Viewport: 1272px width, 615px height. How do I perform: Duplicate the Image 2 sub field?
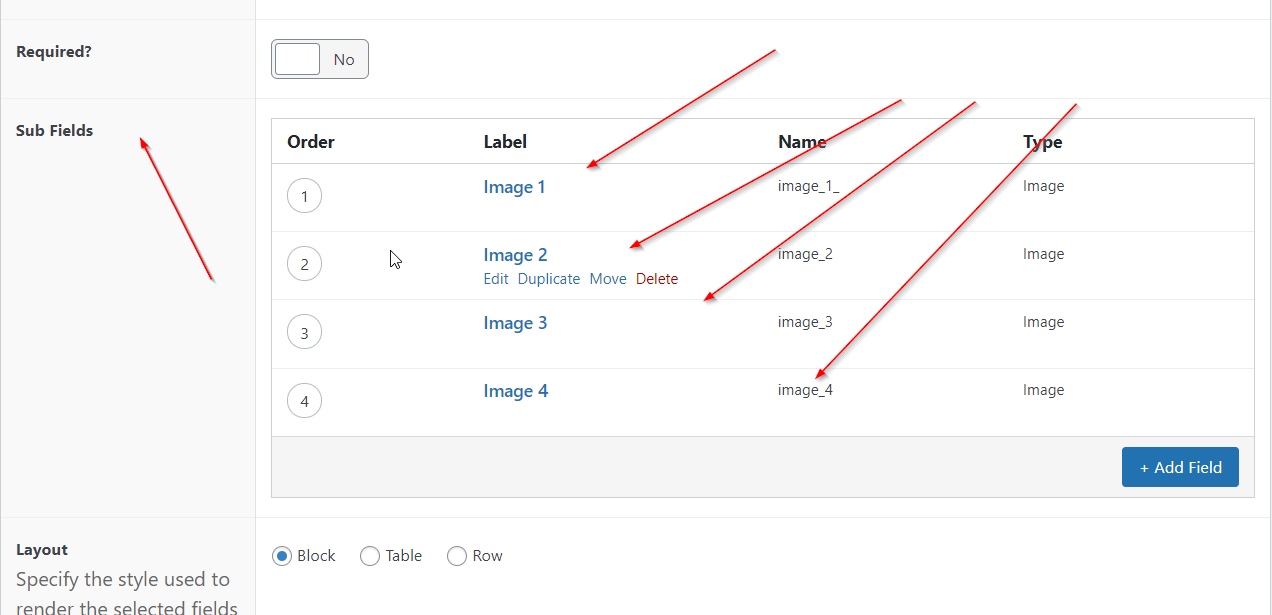548,279
